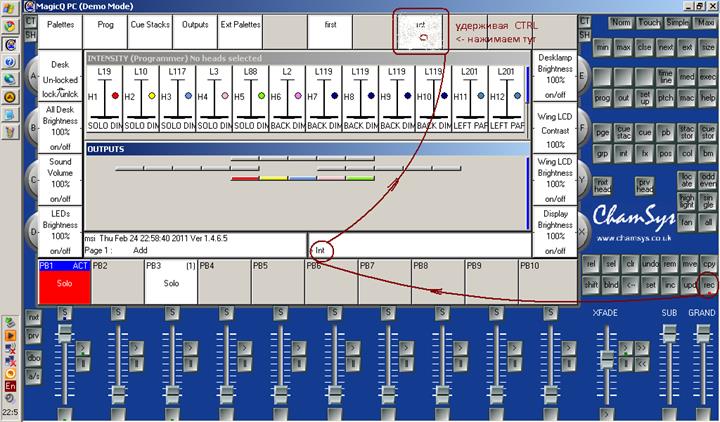Toggle the odd even button

point(708,180)
